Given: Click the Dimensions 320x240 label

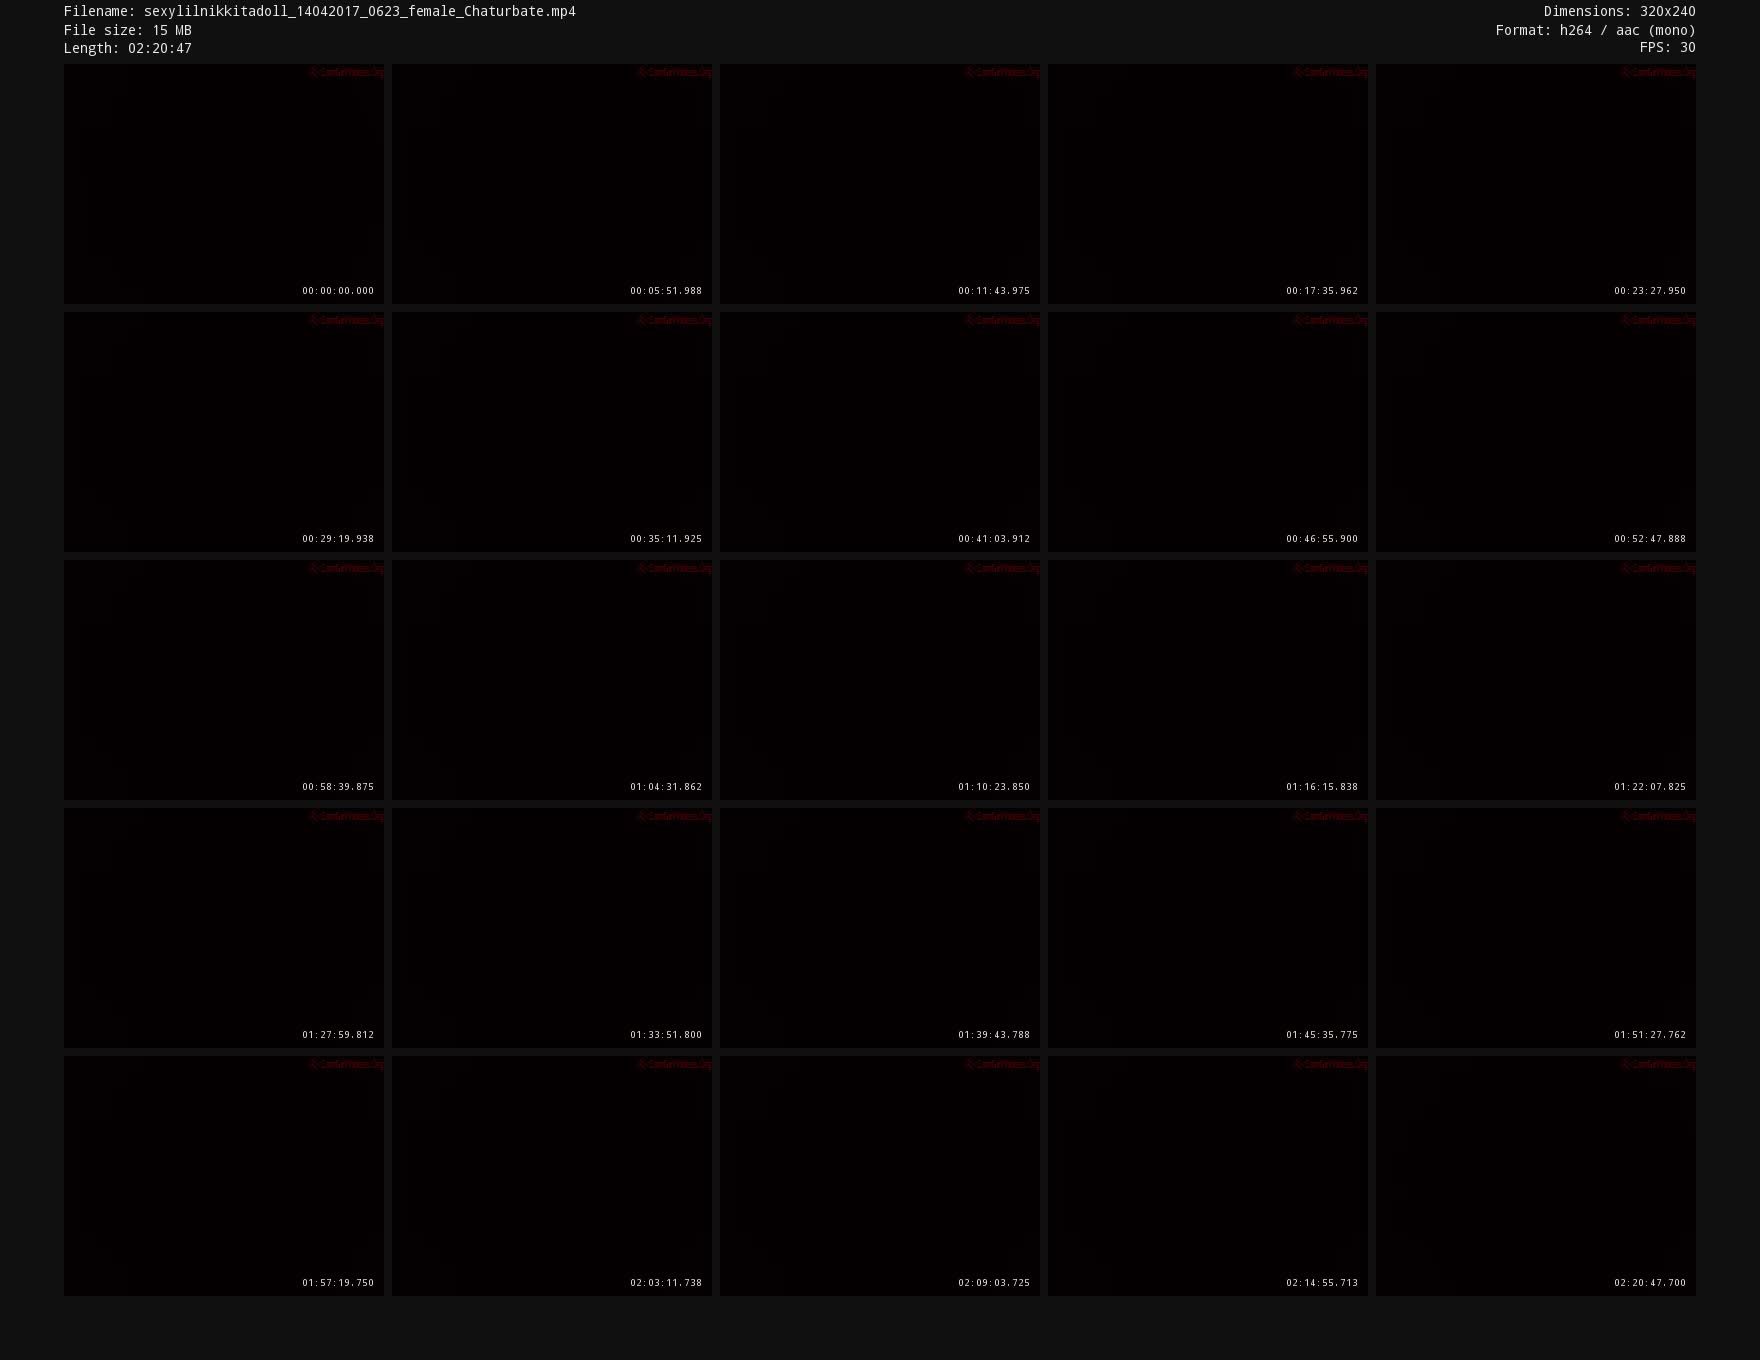Looking at the screenshot, I should click(x=1619, y=12).
